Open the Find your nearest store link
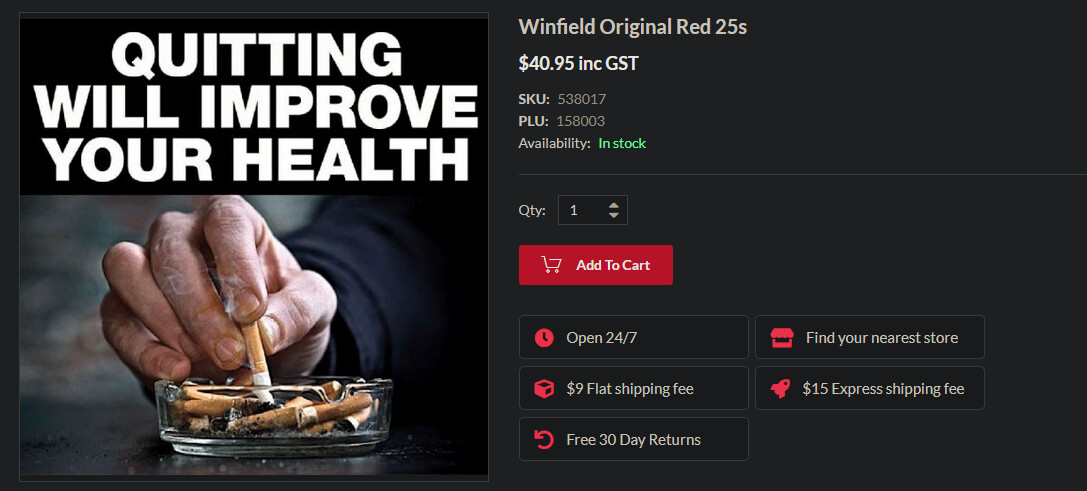The width and height of the screenshot is (1087, 491). tap(869, 338)
